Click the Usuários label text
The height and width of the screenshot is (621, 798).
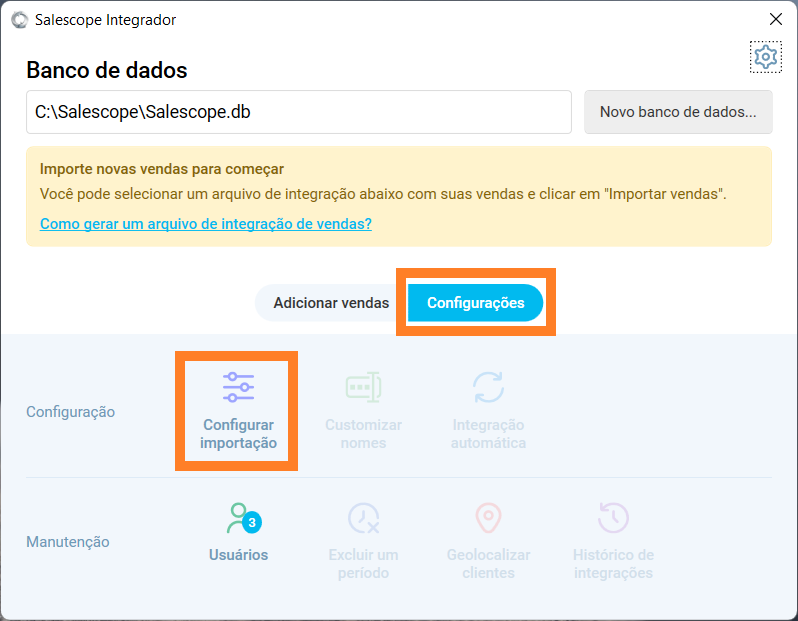238,555
